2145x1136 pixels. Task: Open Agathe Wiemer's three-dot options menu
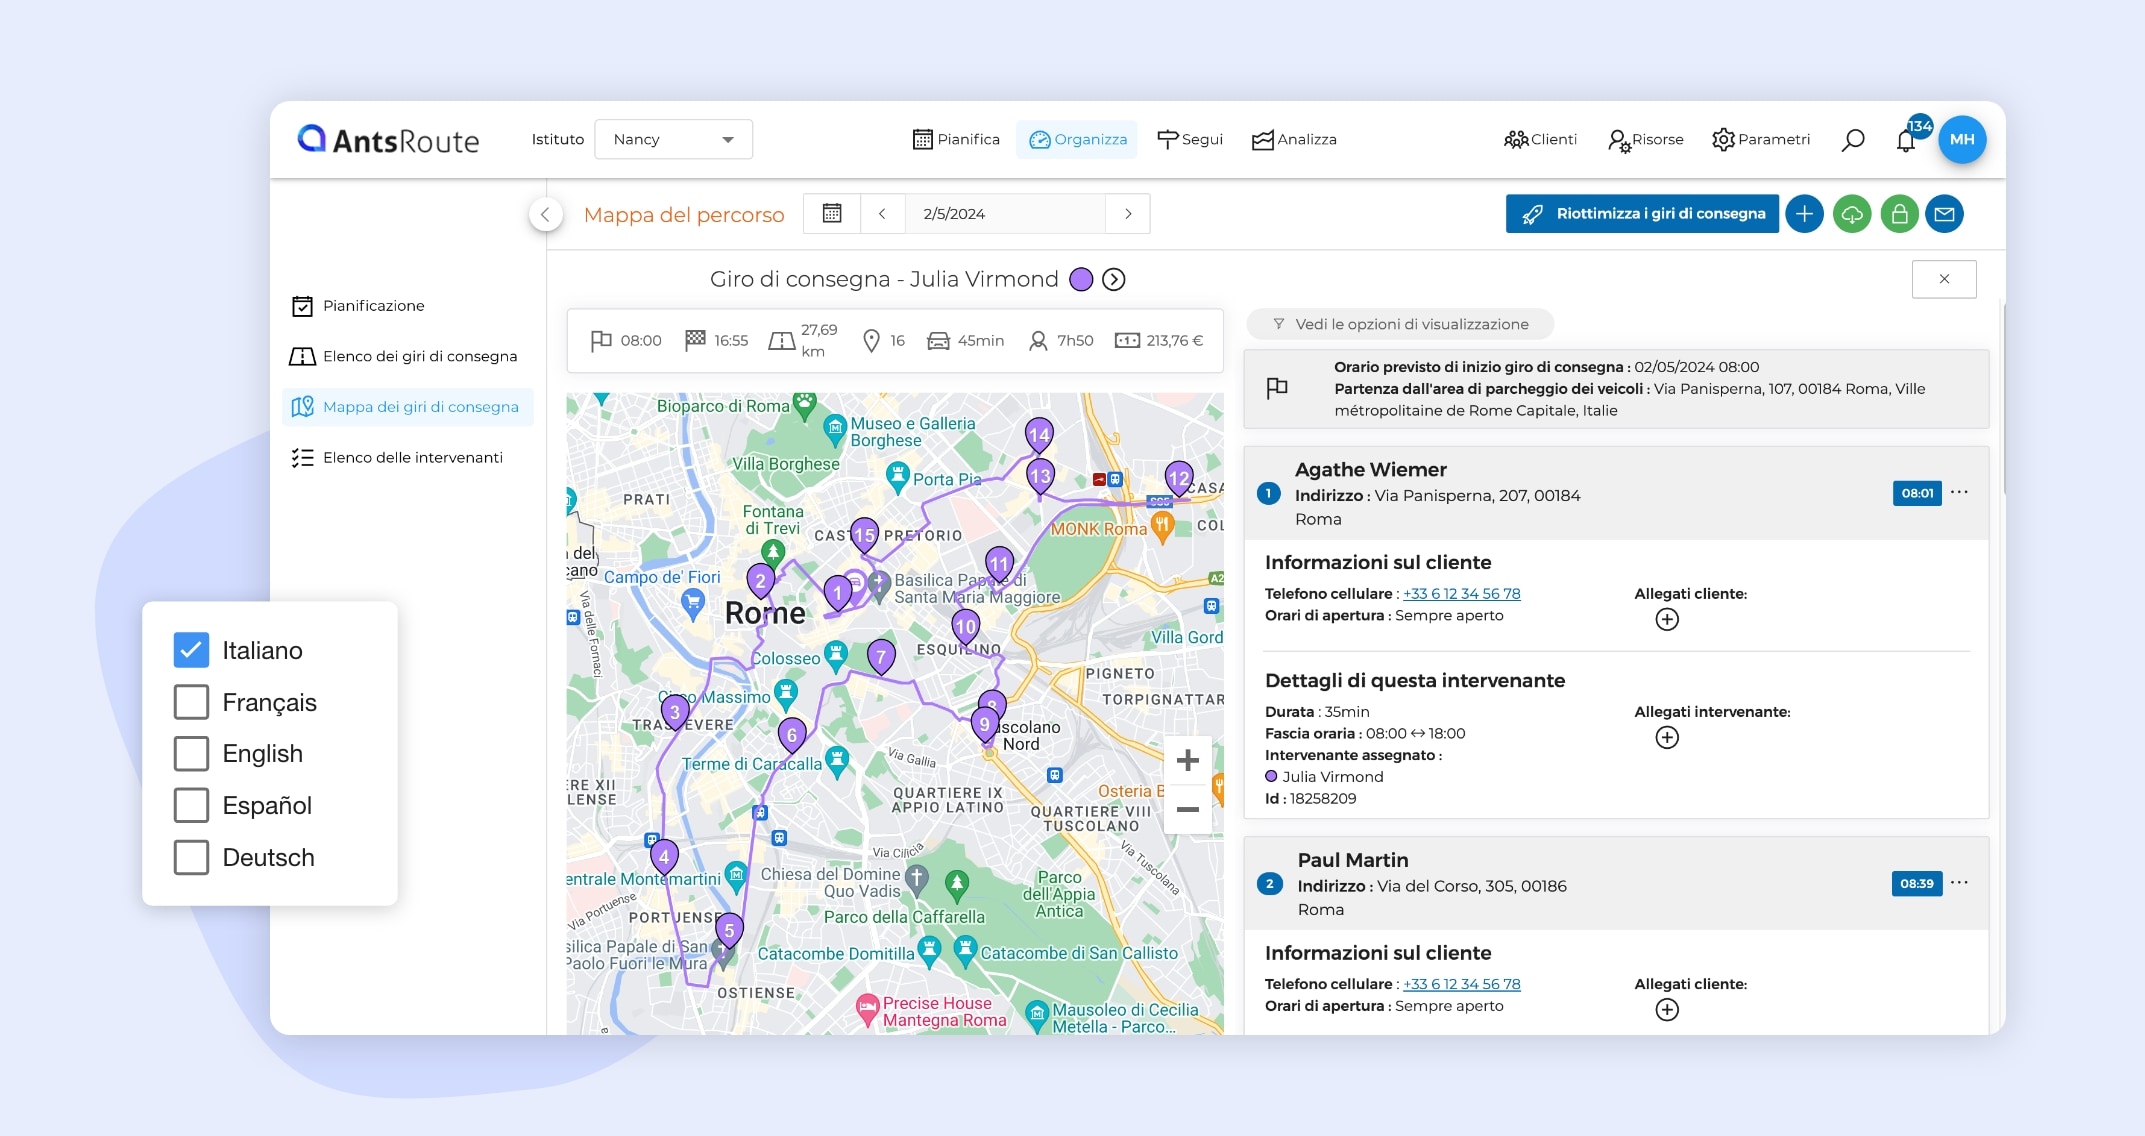point(1959,492)
